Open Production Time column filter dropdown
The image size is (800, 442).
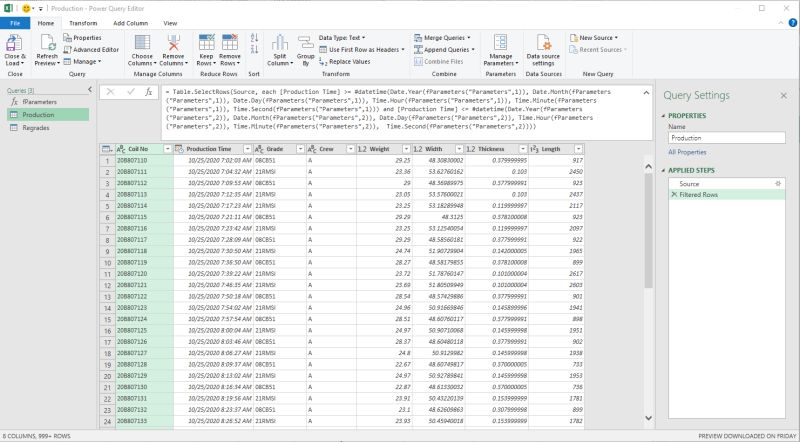tap(247, 149)
